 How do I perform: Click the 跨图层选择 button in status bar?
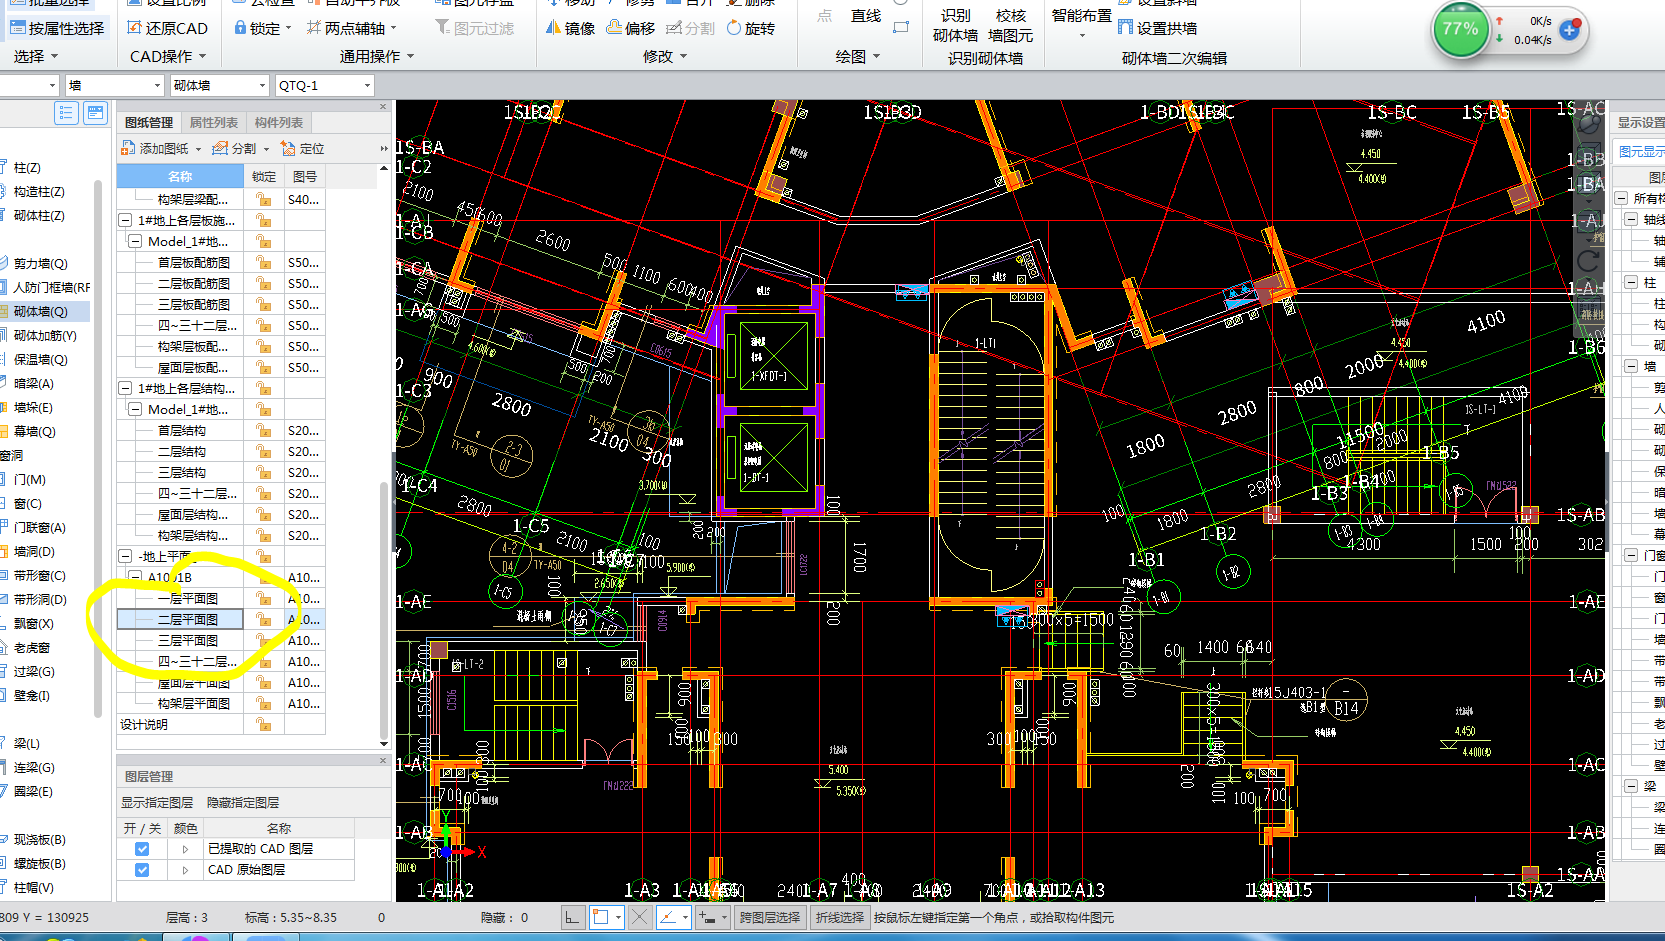[770, 917]
